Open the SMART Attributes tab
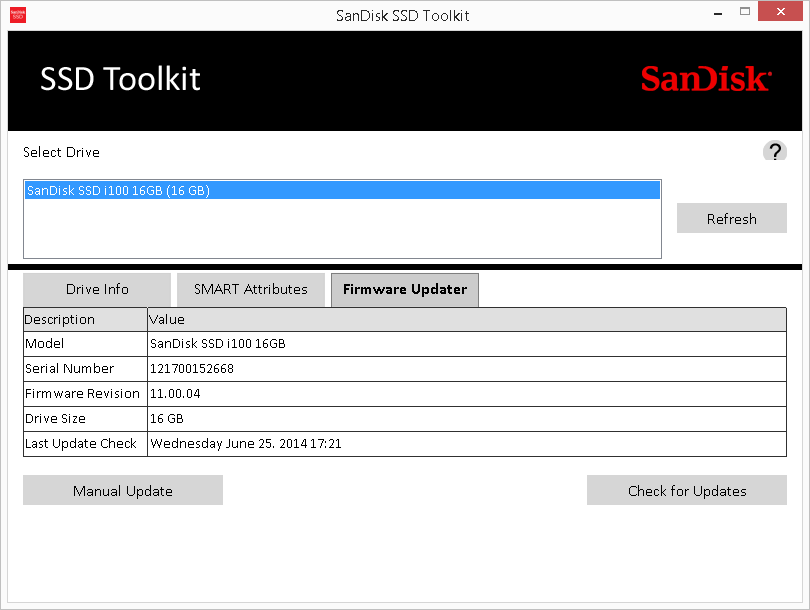 (x=251, y=289)
